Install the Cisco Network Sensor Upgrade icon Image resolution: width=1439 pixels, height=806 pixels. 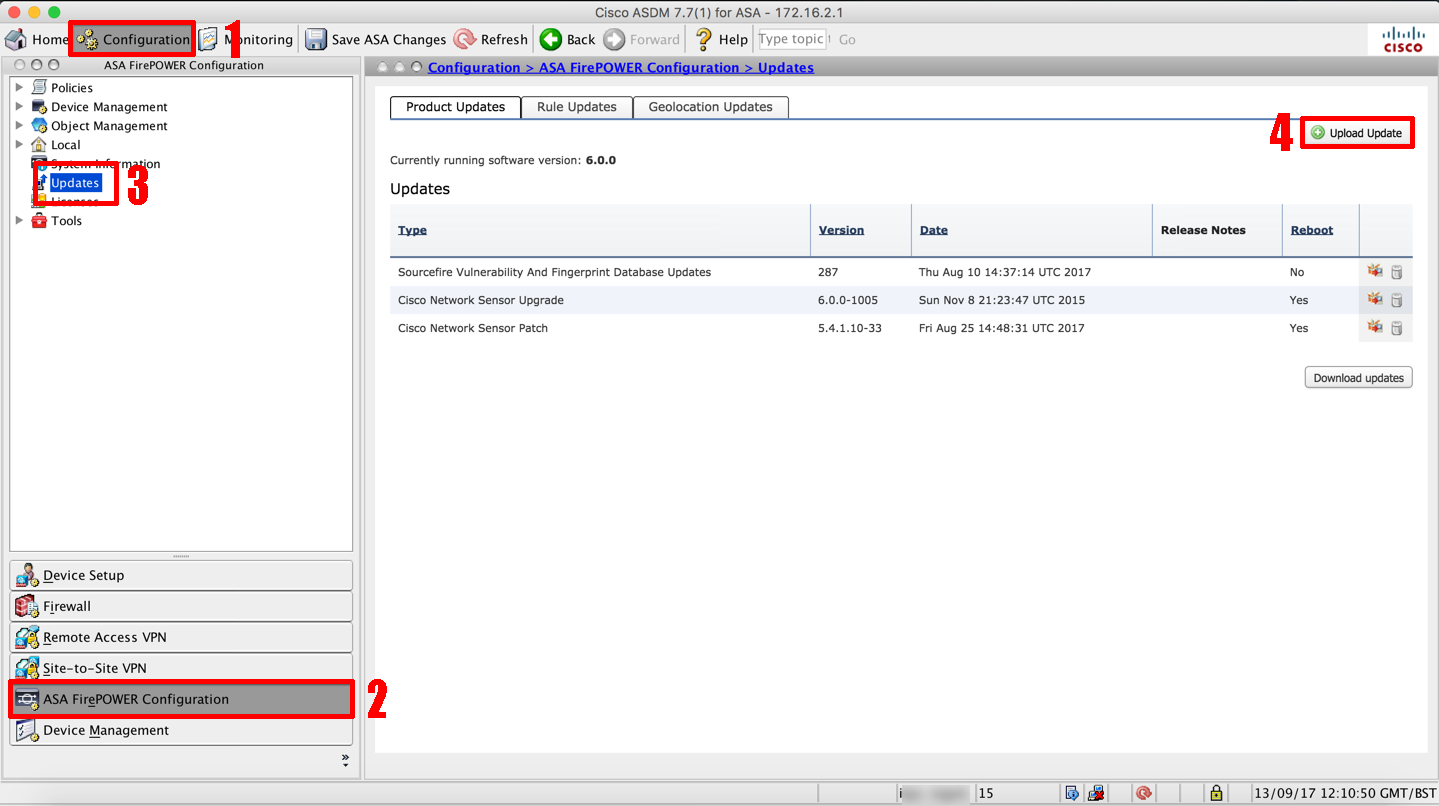[x=1375, y=299]
